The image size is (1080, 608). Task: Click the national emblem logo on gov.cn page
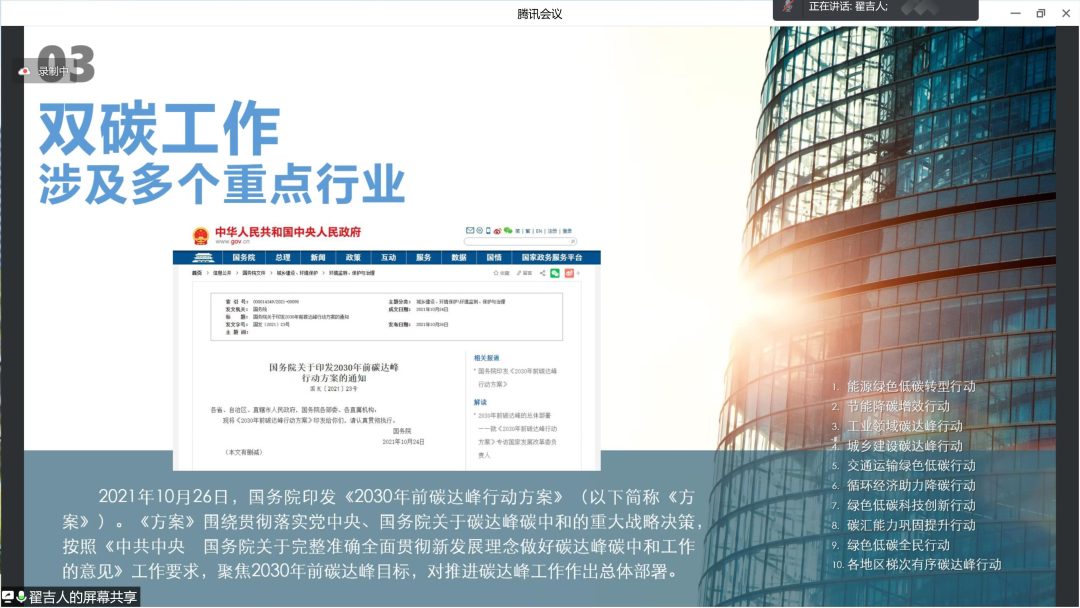[201, 236]
